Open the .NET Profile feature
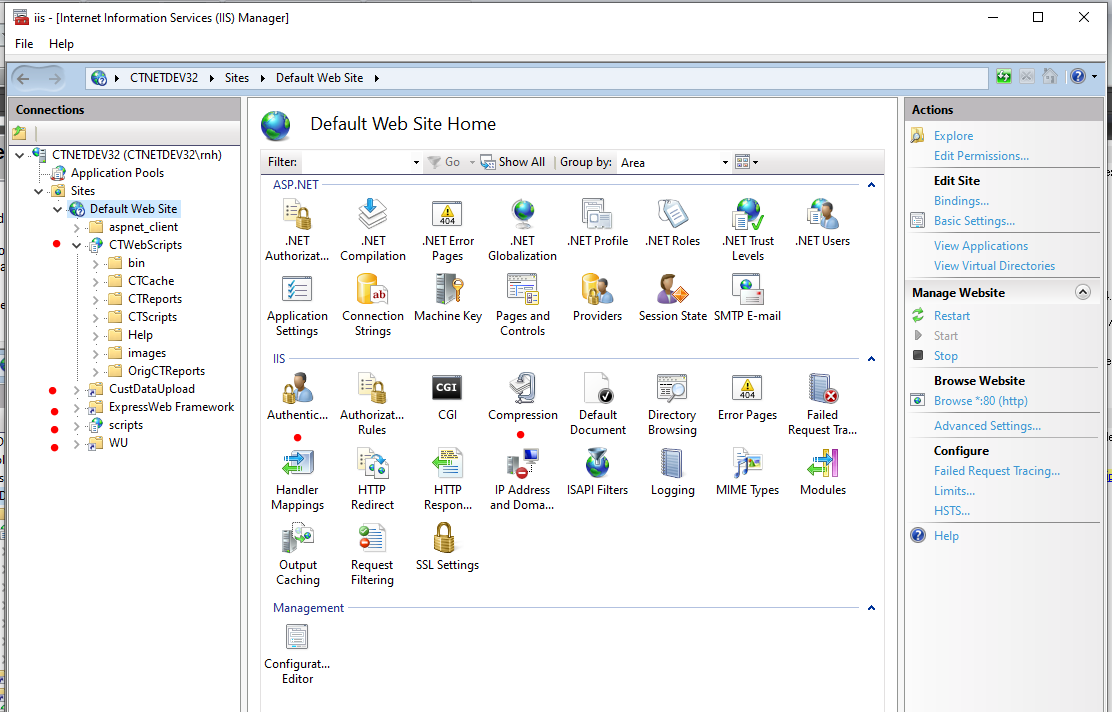This screenshot has height=712, width=1112. 597,222
